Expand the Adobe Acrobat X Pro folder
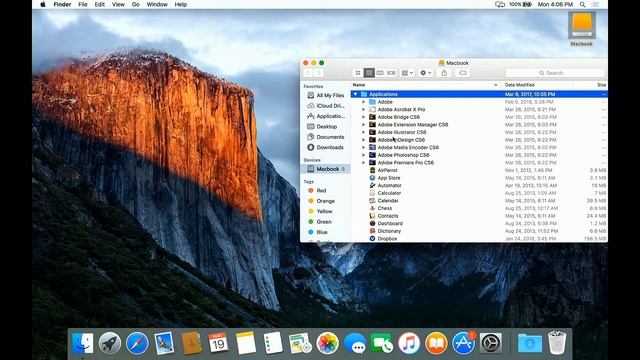Viewport: 640px width, 360px height. point(363,109)
